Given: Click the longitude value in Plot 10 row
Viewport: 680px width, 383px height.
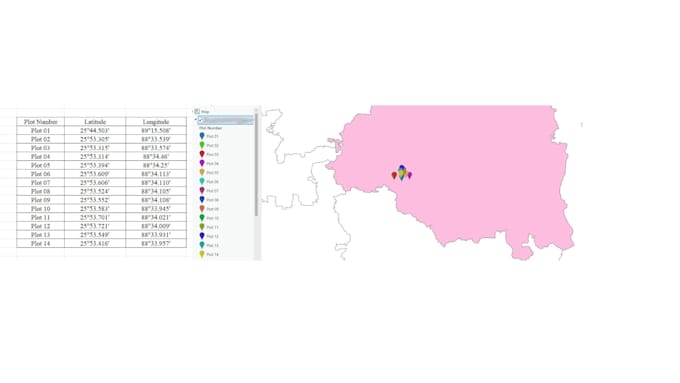Looking at the screenshot, I should [156, 209].
